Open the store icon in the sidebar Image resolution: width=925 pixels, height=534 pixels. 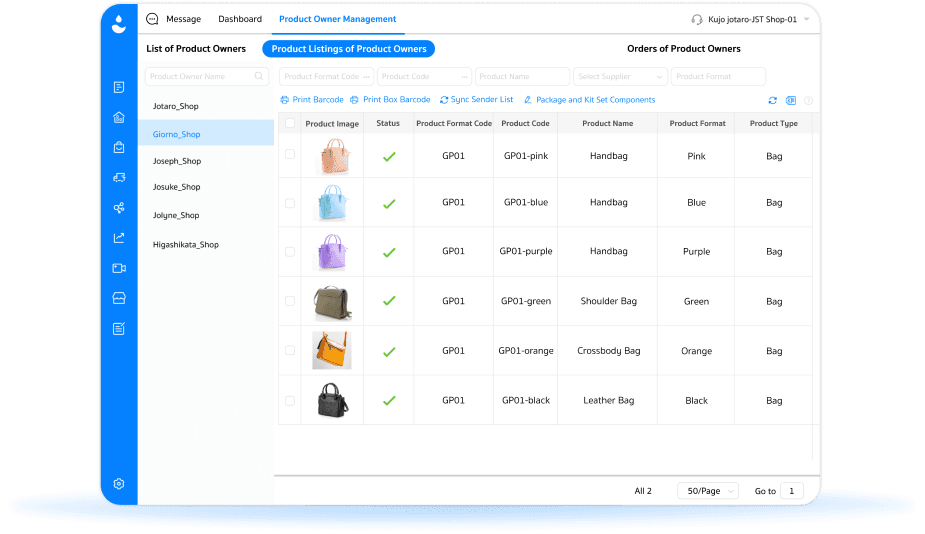119,298
